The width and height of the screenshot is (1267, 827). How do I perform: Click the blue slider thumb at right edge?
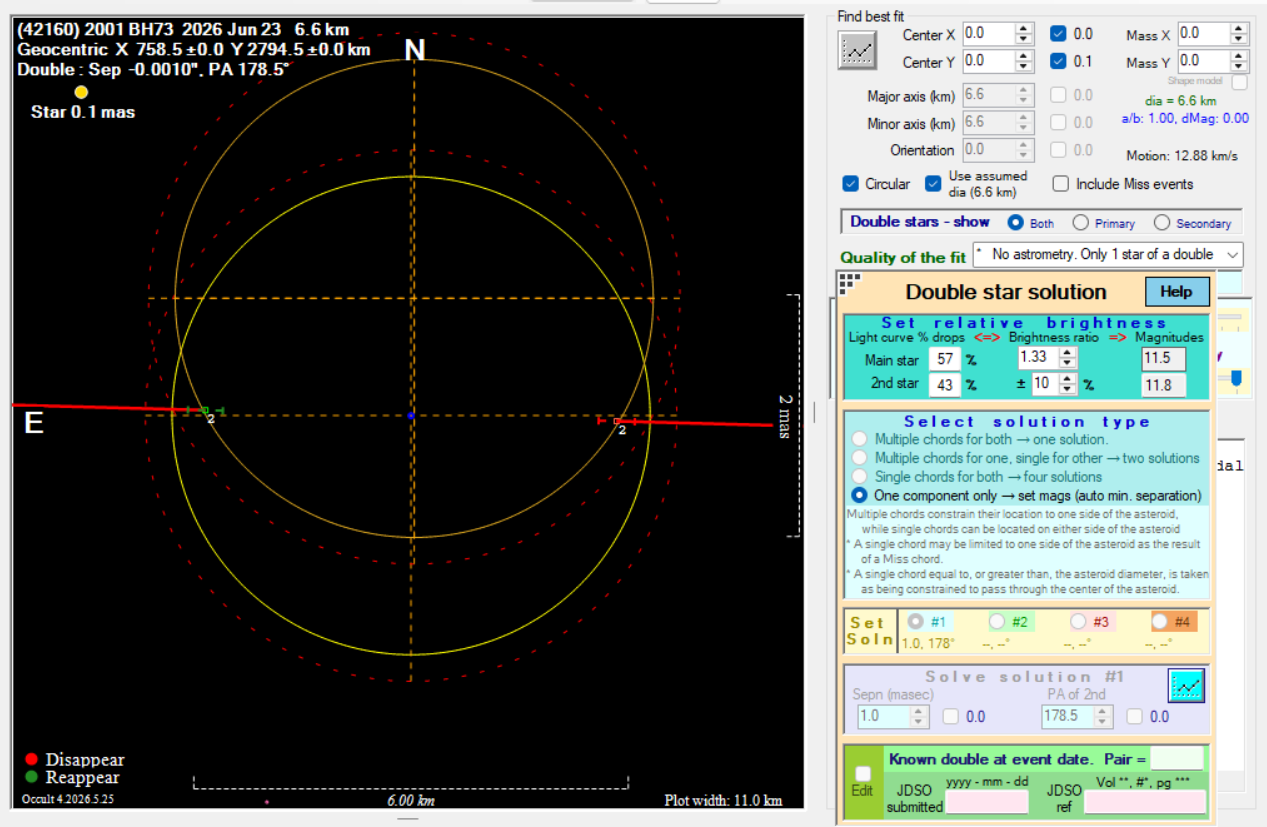point(1237,378)
